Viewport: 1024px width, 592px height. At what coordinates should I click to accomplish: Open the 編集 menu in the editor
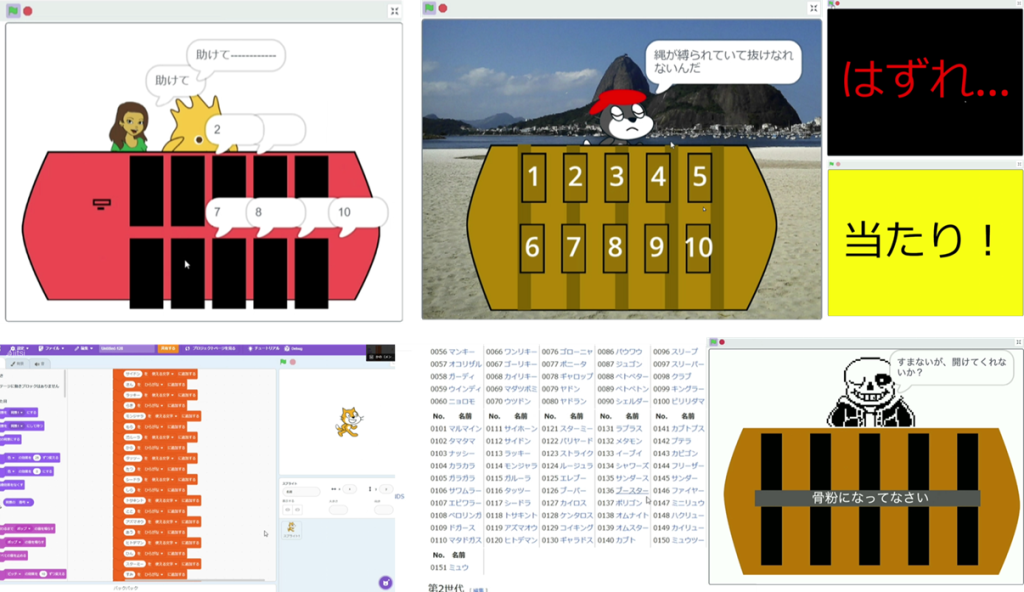click(x=84, y=349)
